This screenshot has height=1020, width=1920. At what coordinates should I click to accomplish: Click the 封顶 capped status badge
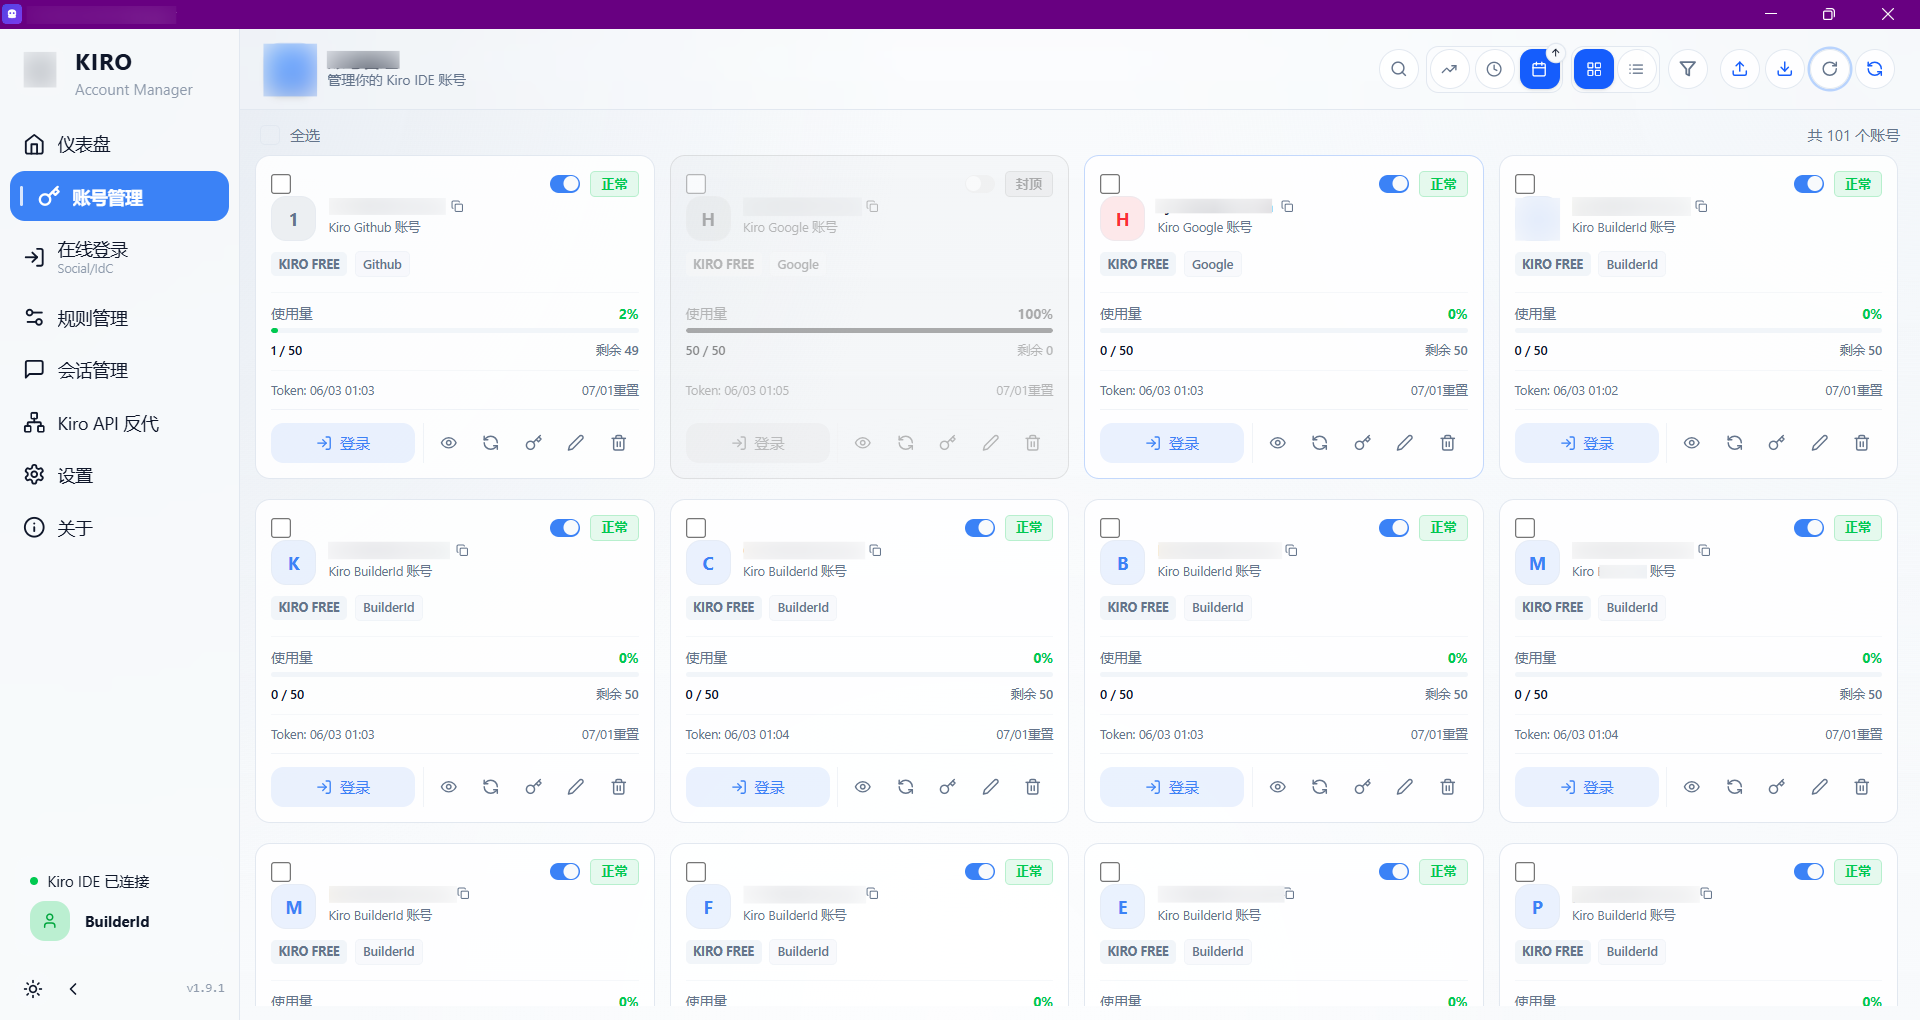(1029, 184)
